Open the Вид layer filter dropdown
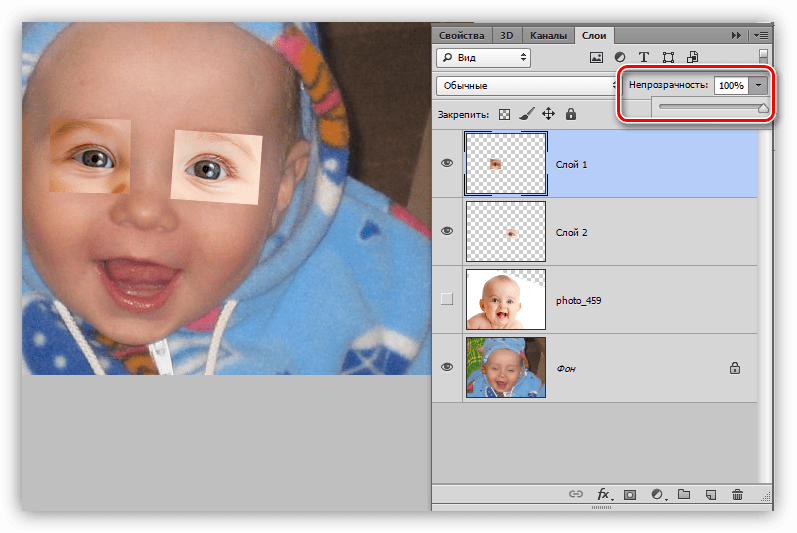Viewport: 797px width, 533px height. point(483,58)
